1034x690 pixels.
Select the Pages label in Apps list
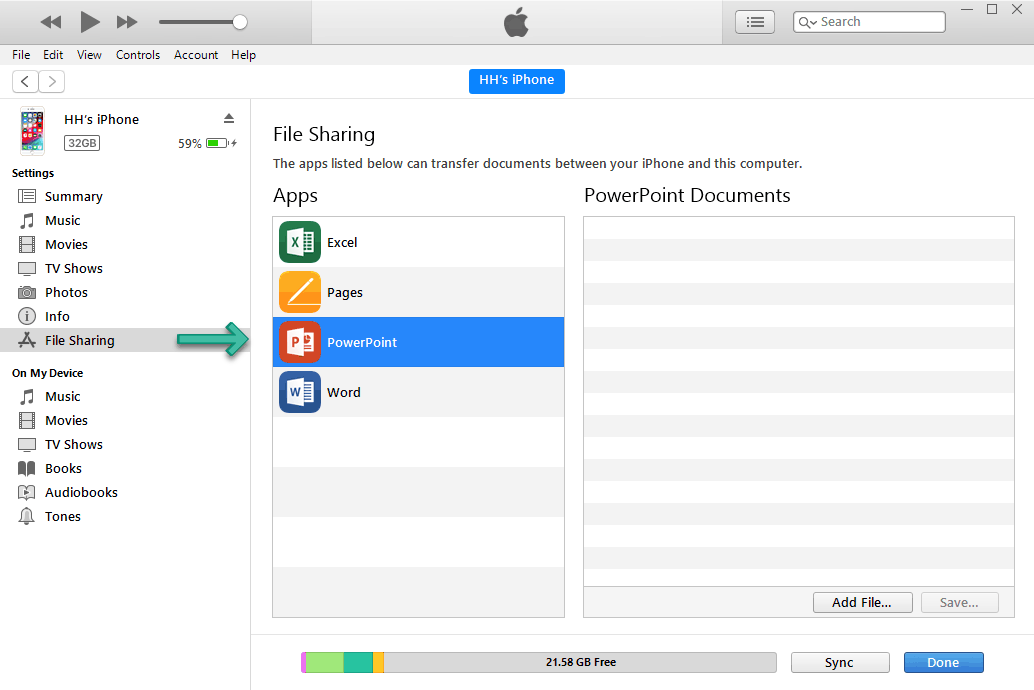coord(345,293)
